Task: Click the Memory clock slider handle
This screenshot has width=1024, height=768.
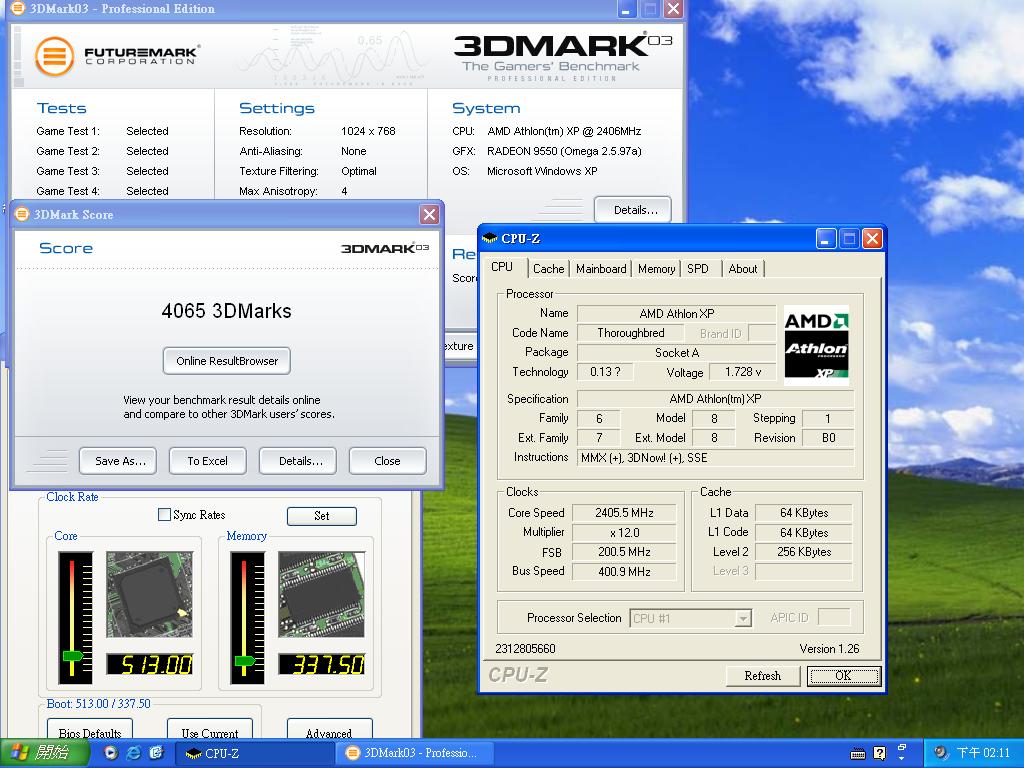Action: click(245, 661)
